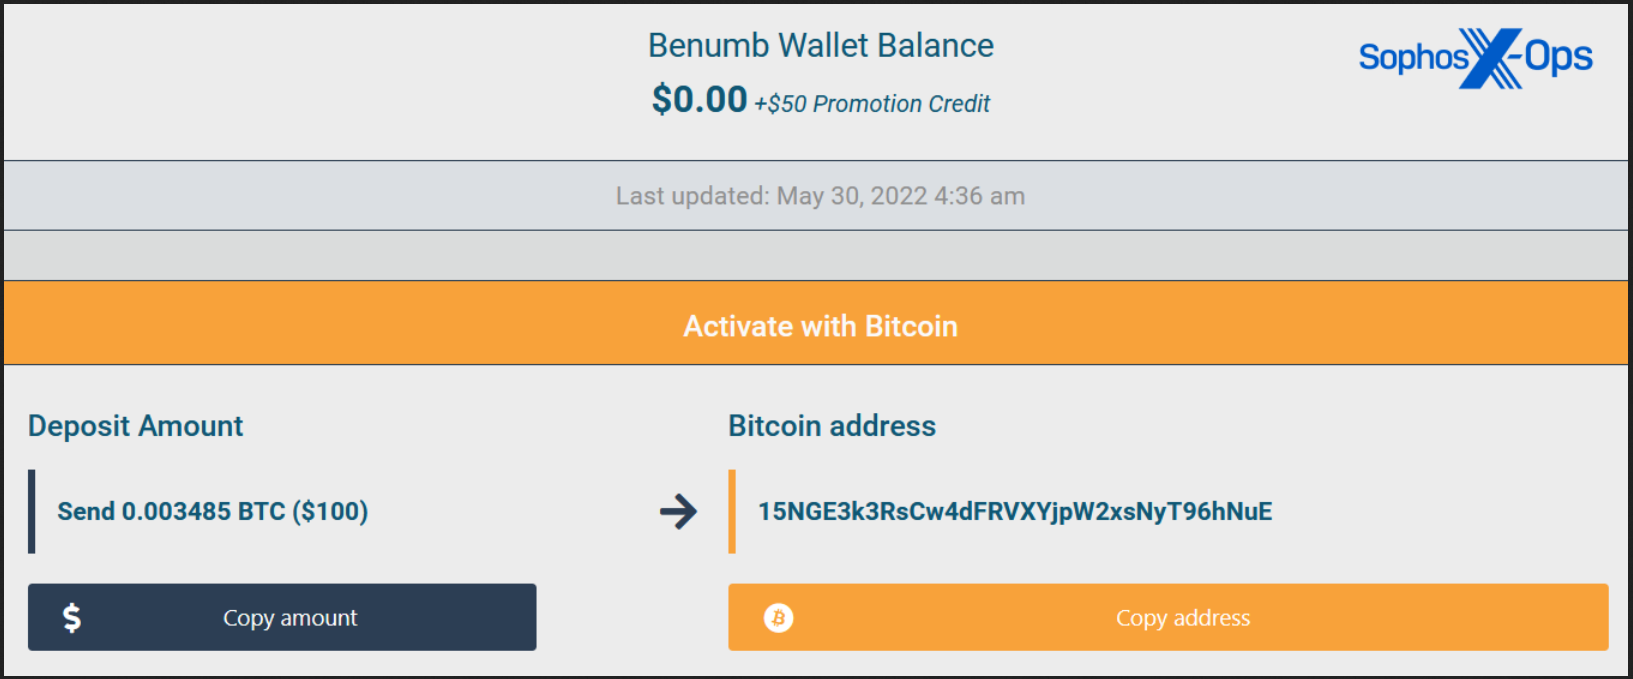Click the striped X emblem in the Sophos logo
This screenshot has height=679, width=1633.
[1491, 58]
